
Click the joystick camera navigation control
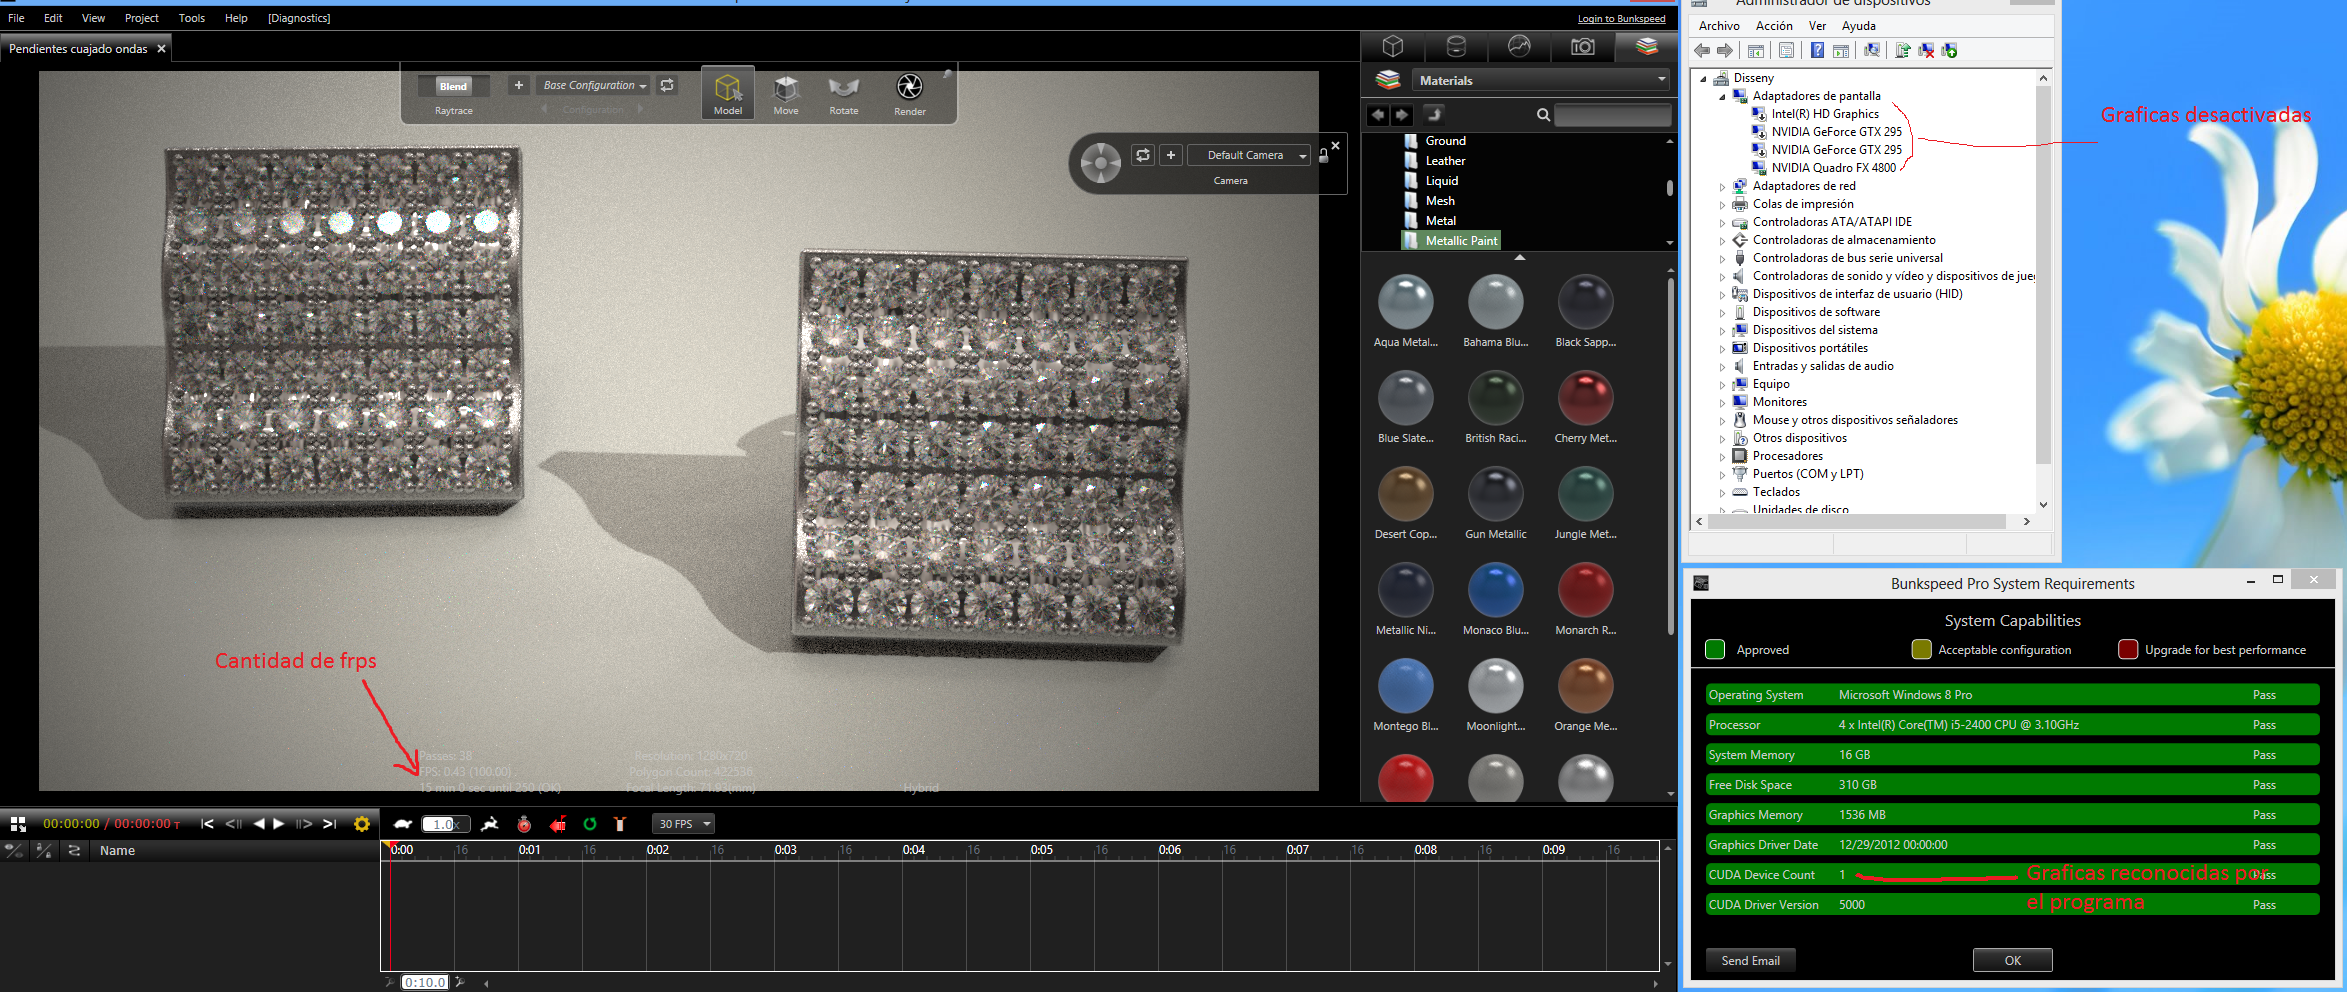click(1101, 162)
